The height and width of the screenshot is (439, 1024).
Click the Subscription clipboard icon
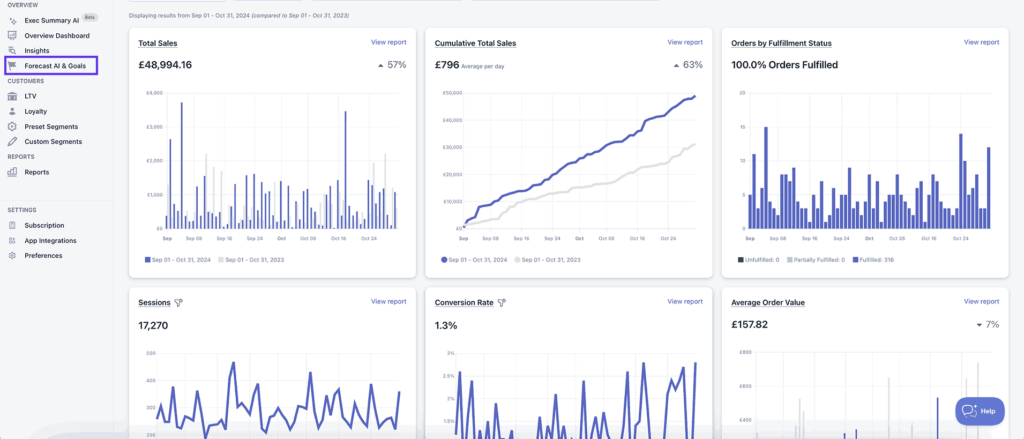(12, 225)
